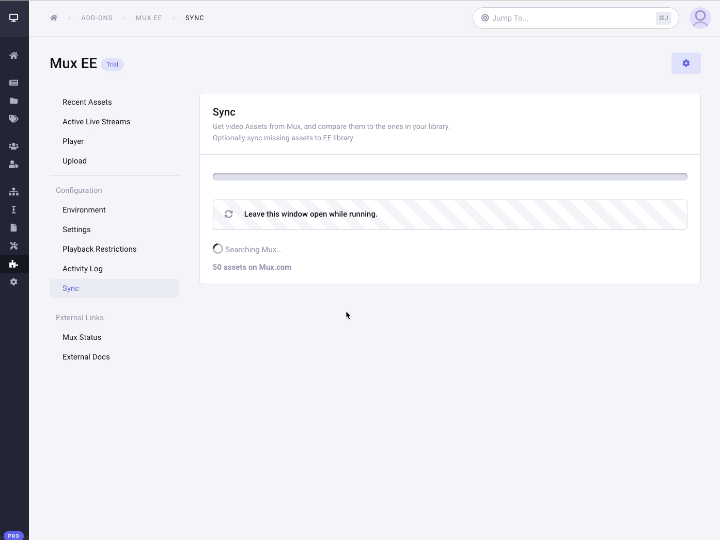
Task: Open the Categories tags icon in sidebar
Action: [14, 119]
